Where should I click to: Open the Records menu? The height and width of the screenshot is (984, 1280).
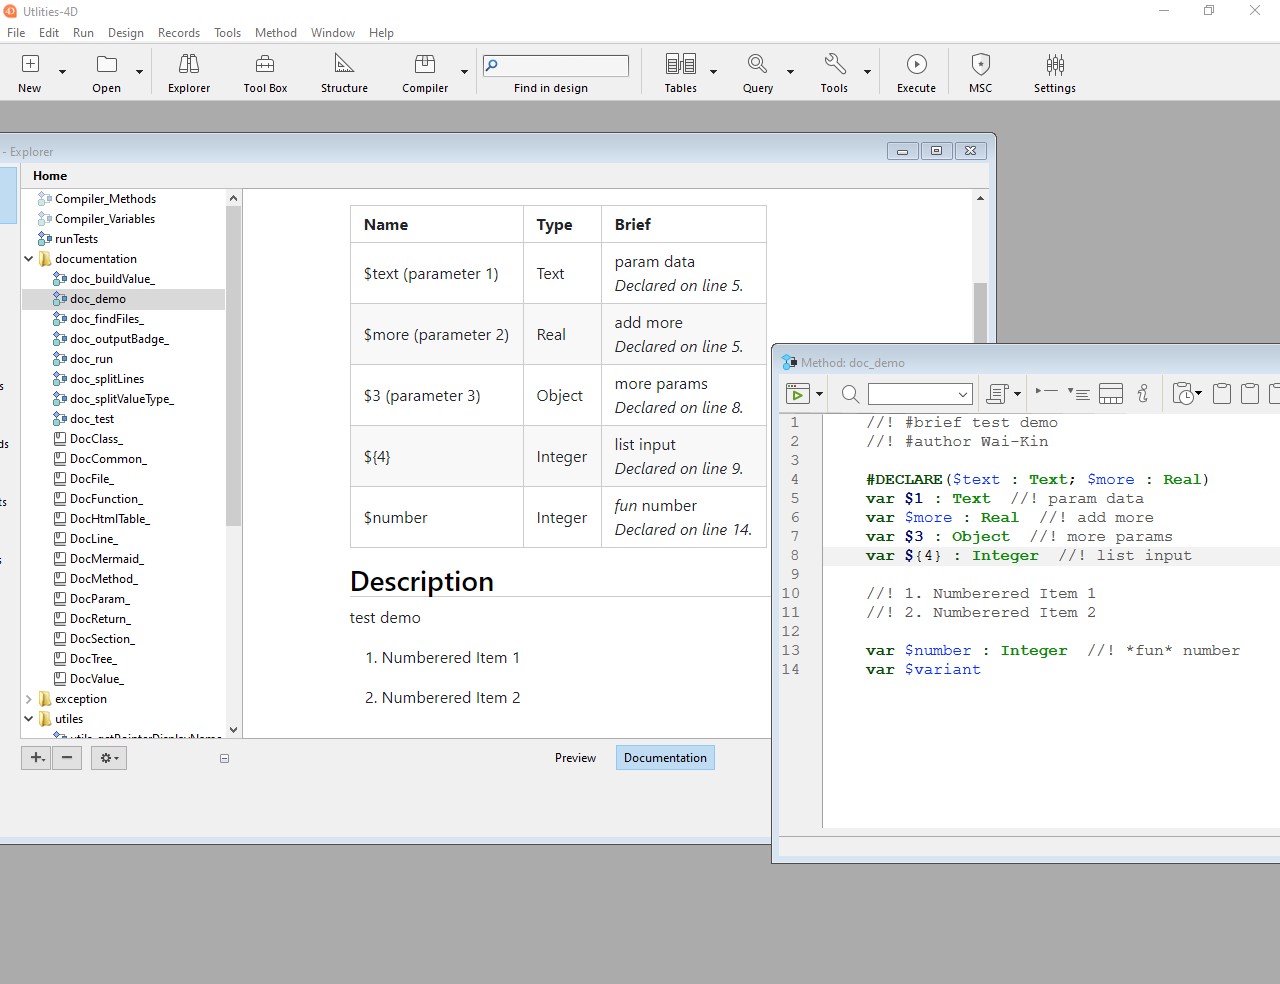(x=179, y=33)
